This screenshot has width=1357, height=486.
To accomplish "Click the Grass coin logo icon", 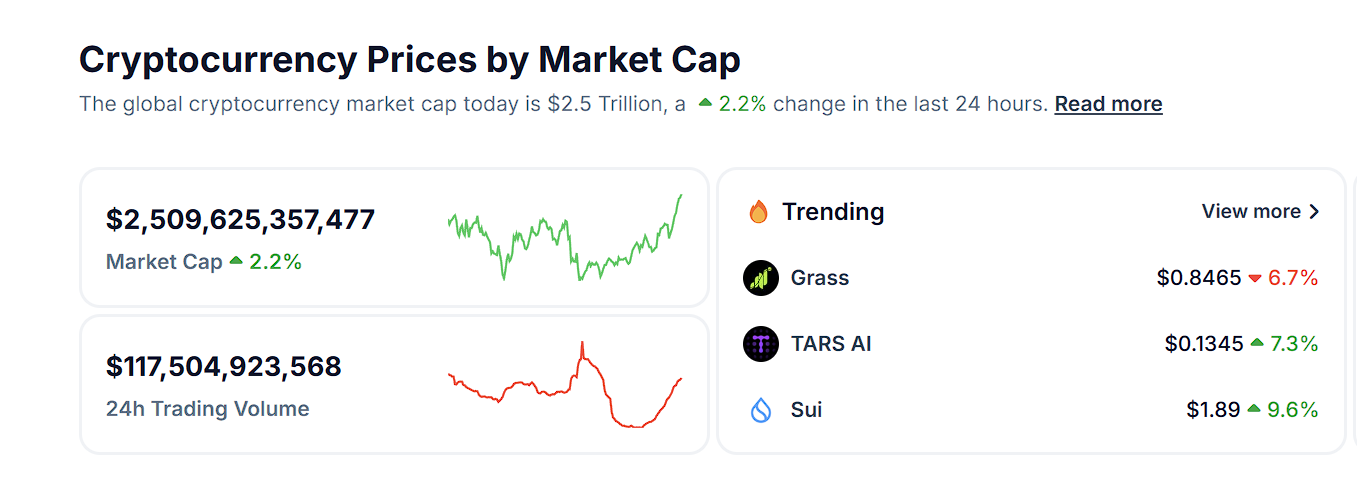I will 761,278.
